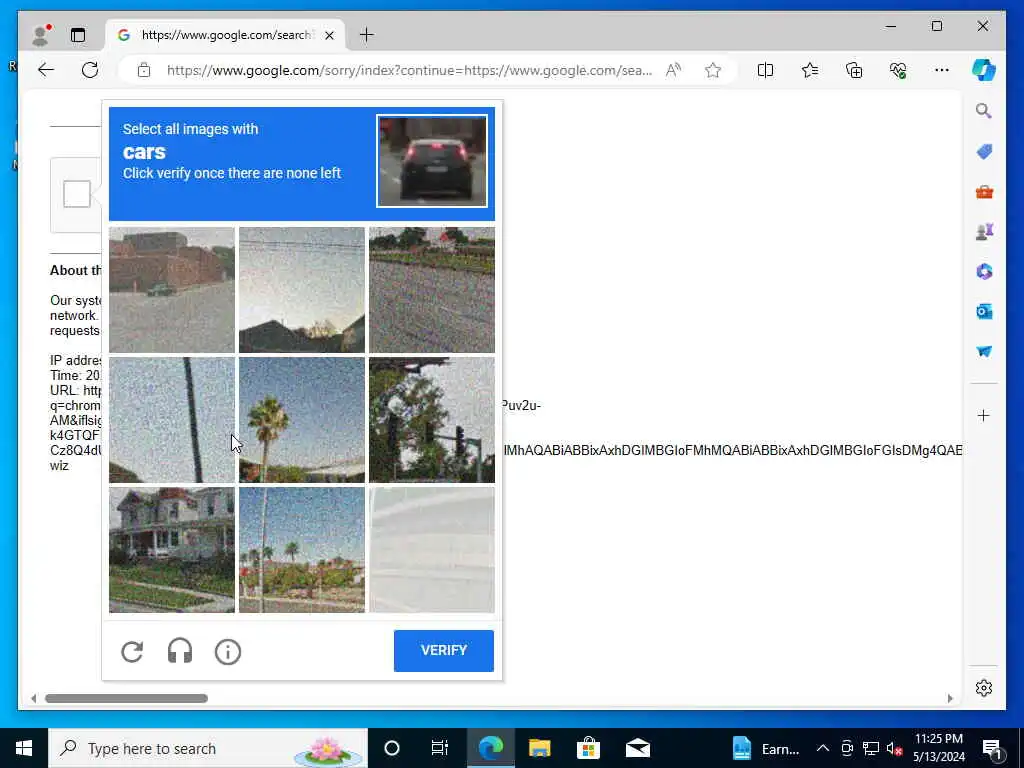Screen dimensions: 1024x768
Task: Select the faded white blank tile
Action: (432, 550)
